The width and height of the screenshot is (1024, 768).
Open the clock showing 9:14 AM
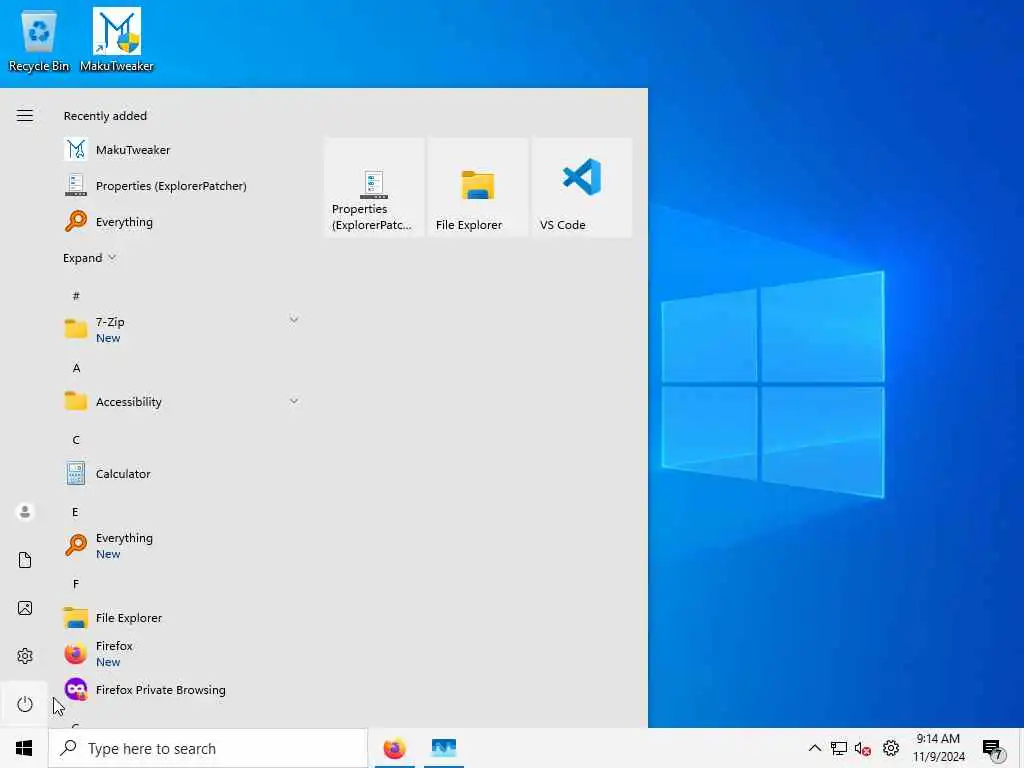point(938,748)
